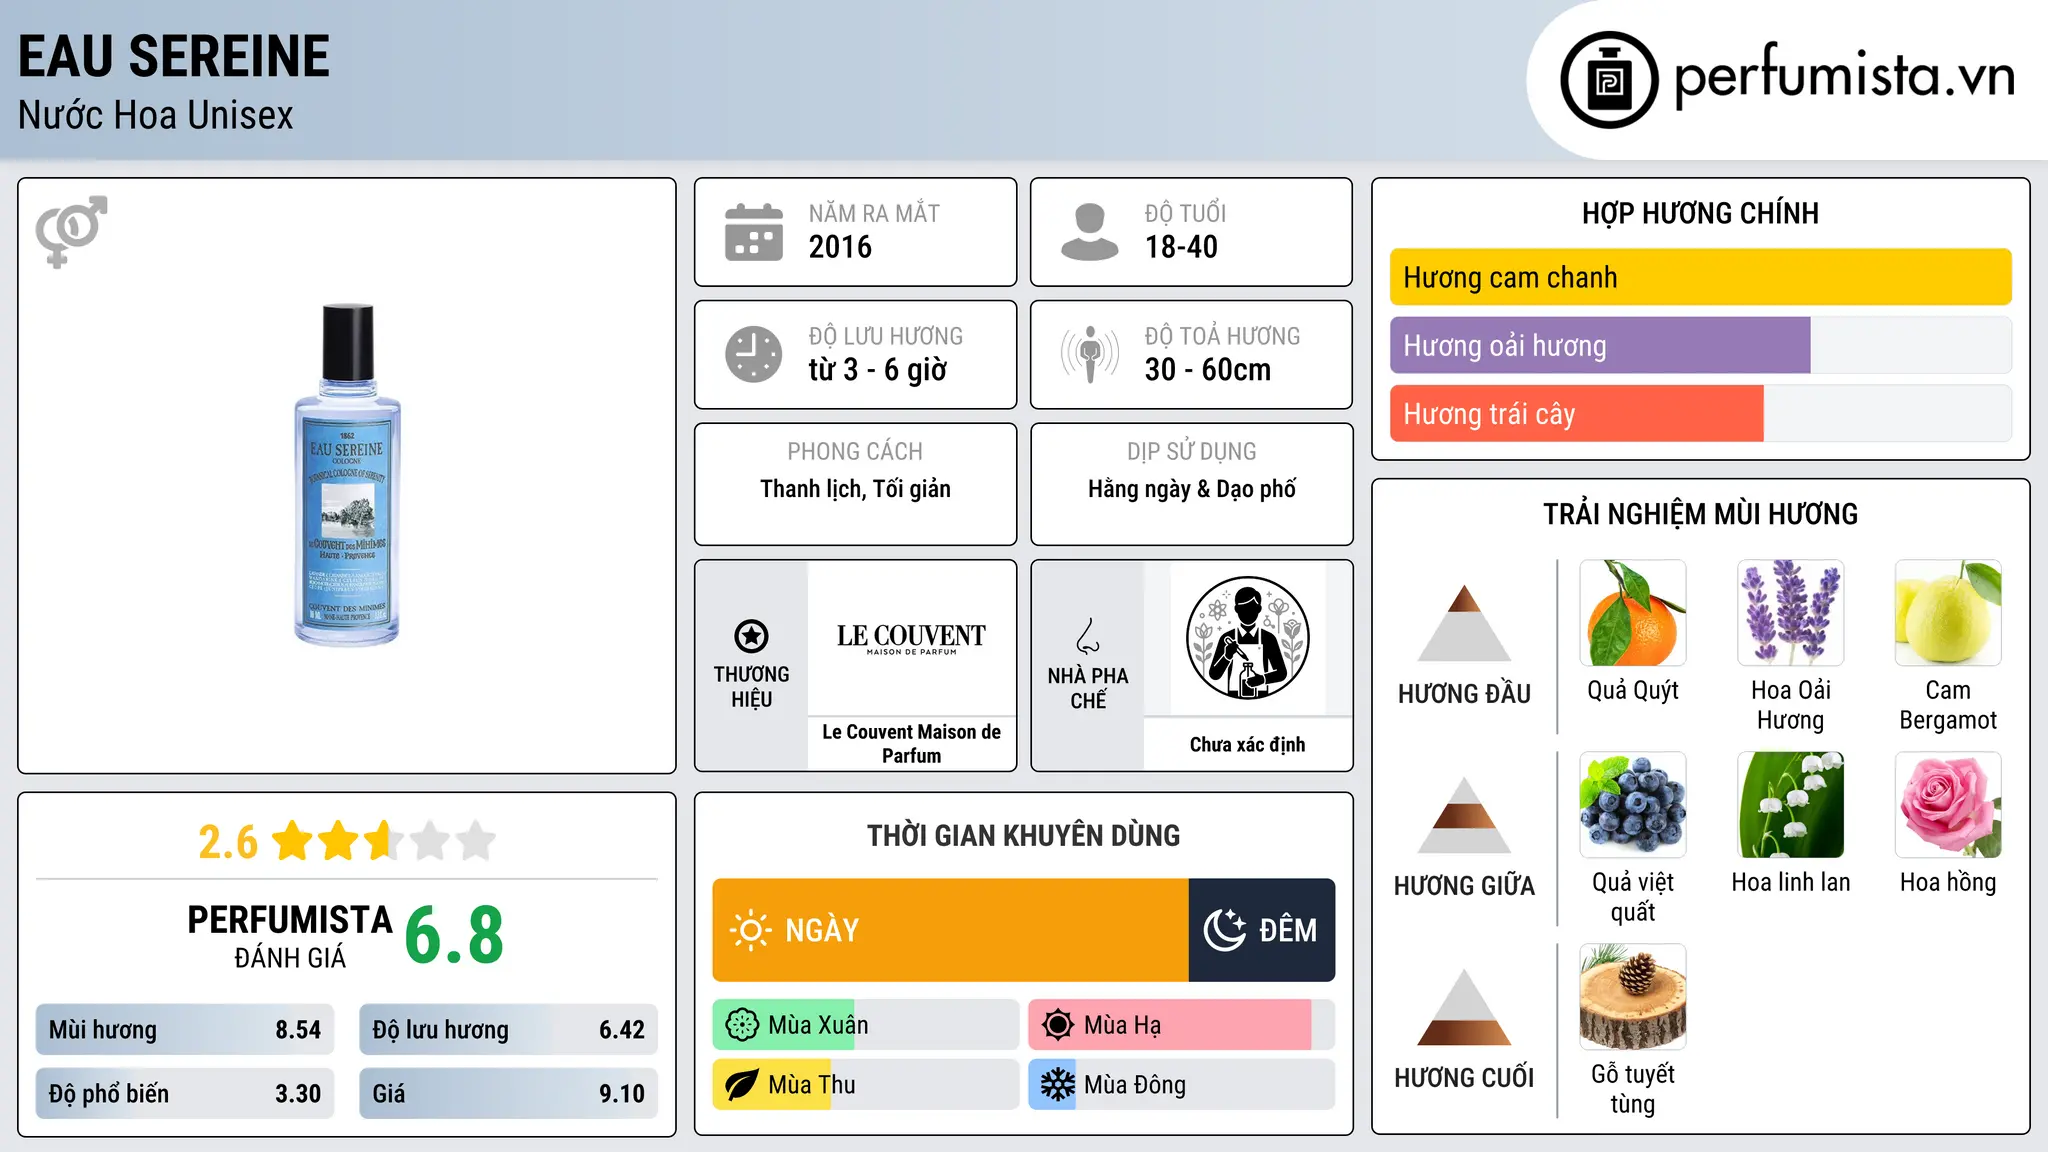Click the Nước Hoa Unisex subtitle
2048x1152 pixels.
coord(156,116)
